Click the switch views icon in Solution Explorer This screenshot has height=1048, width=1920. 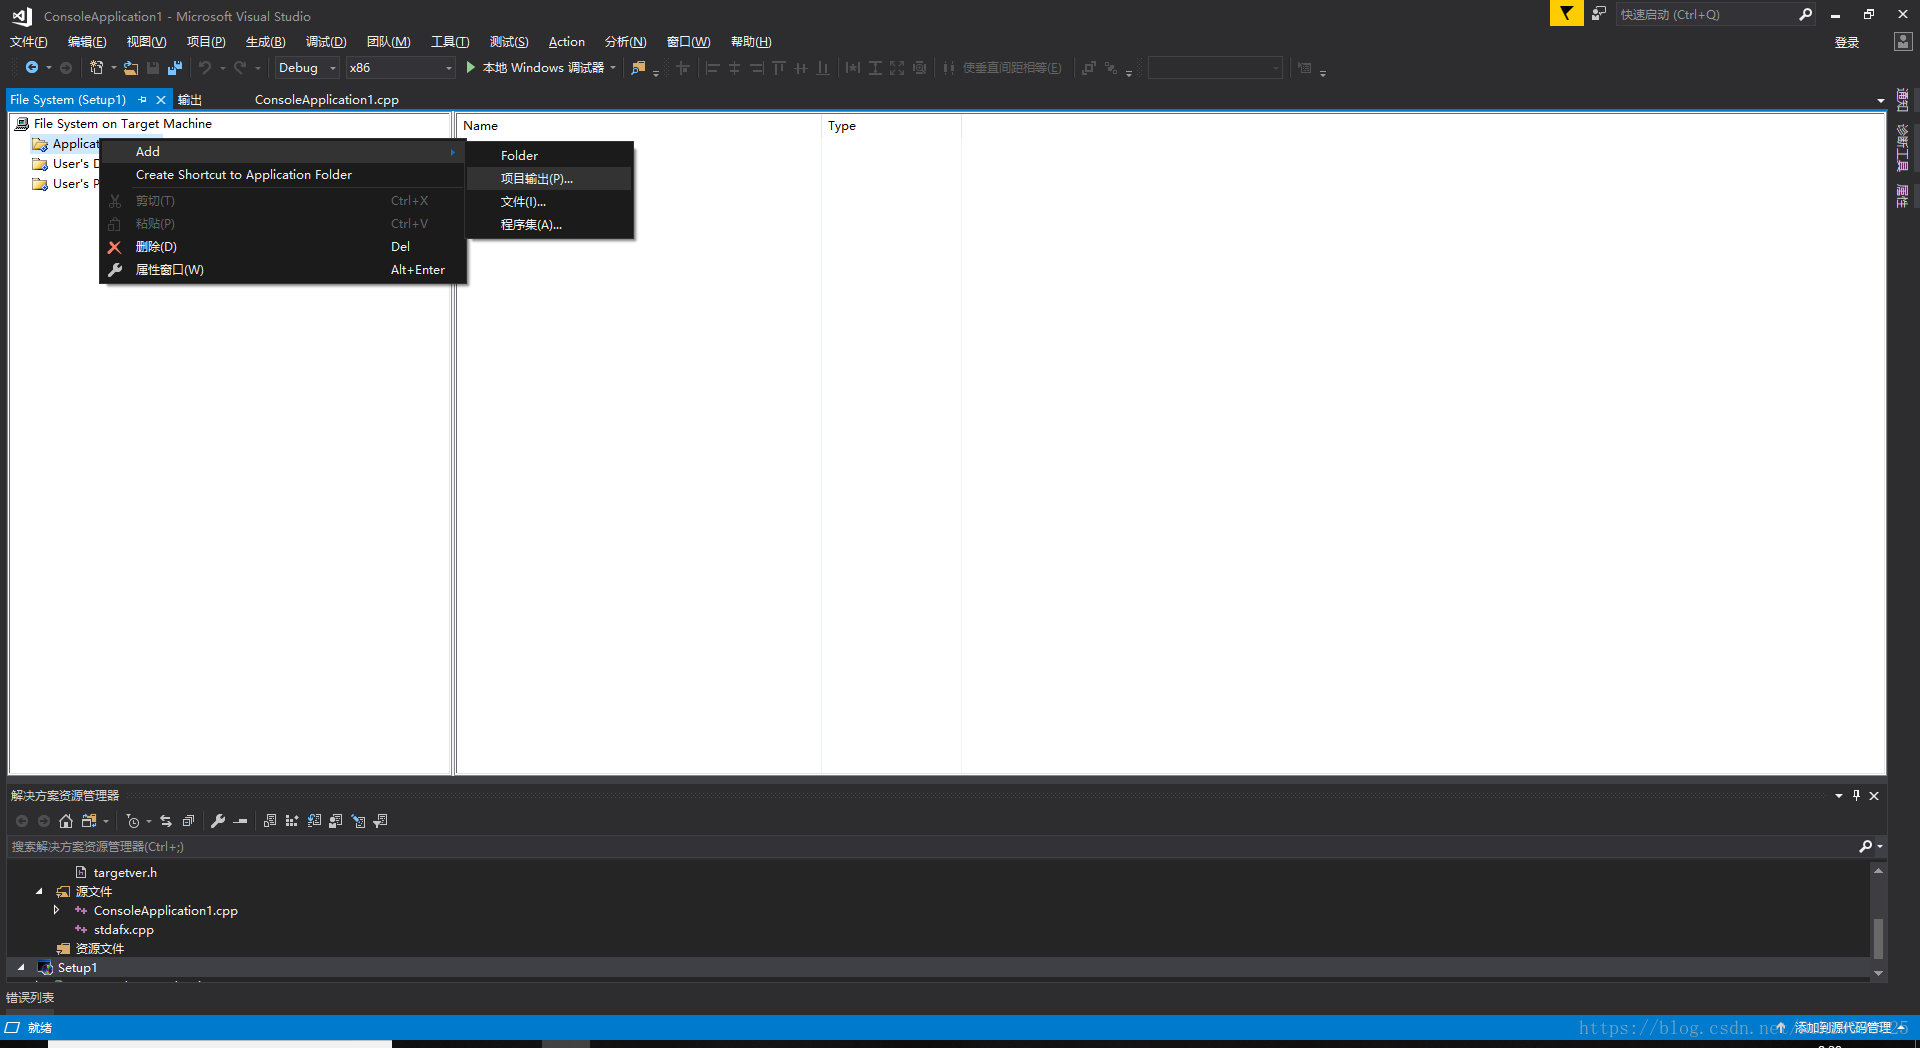point(89,821)
